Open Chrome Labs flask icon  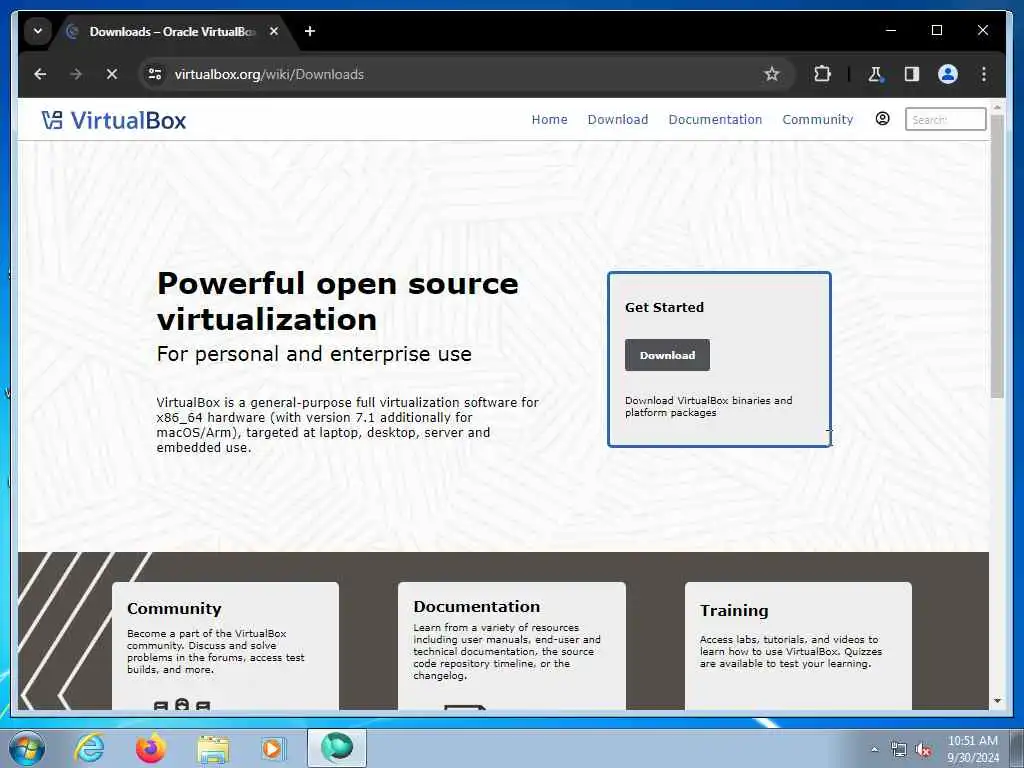875,74
